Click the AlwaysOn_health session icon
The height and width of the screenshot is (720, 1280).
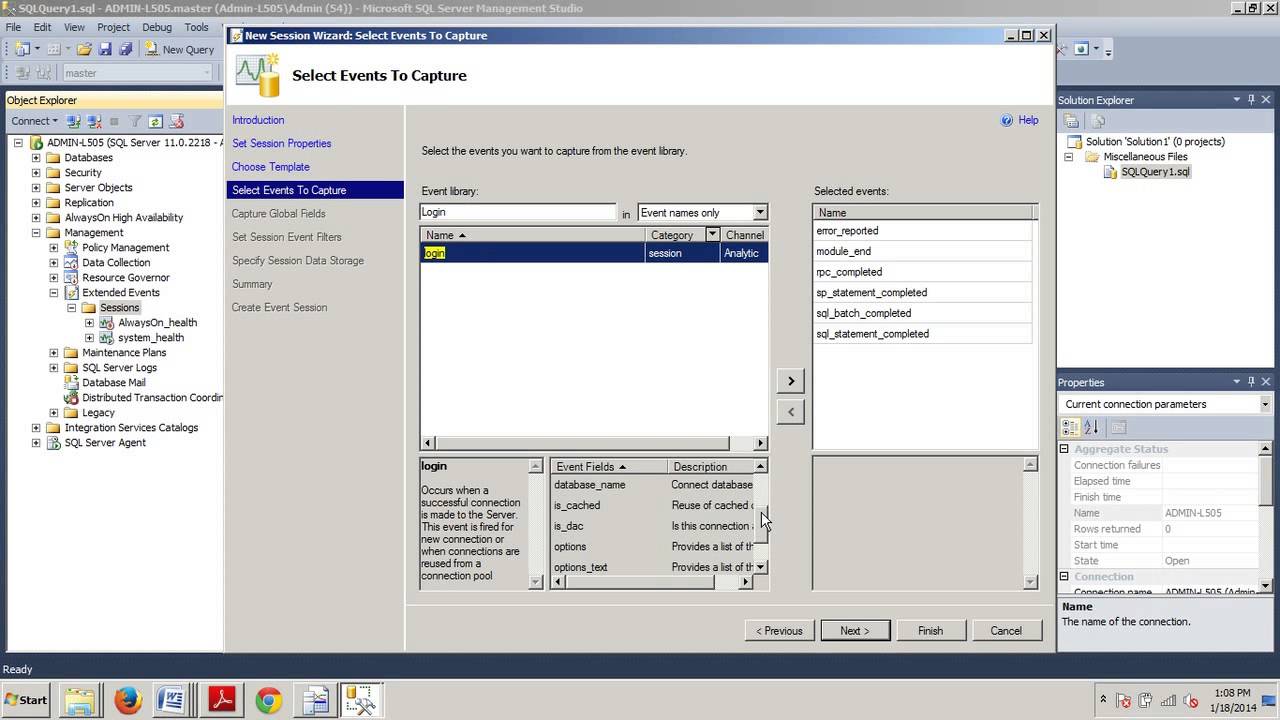[x=107, y=322]
